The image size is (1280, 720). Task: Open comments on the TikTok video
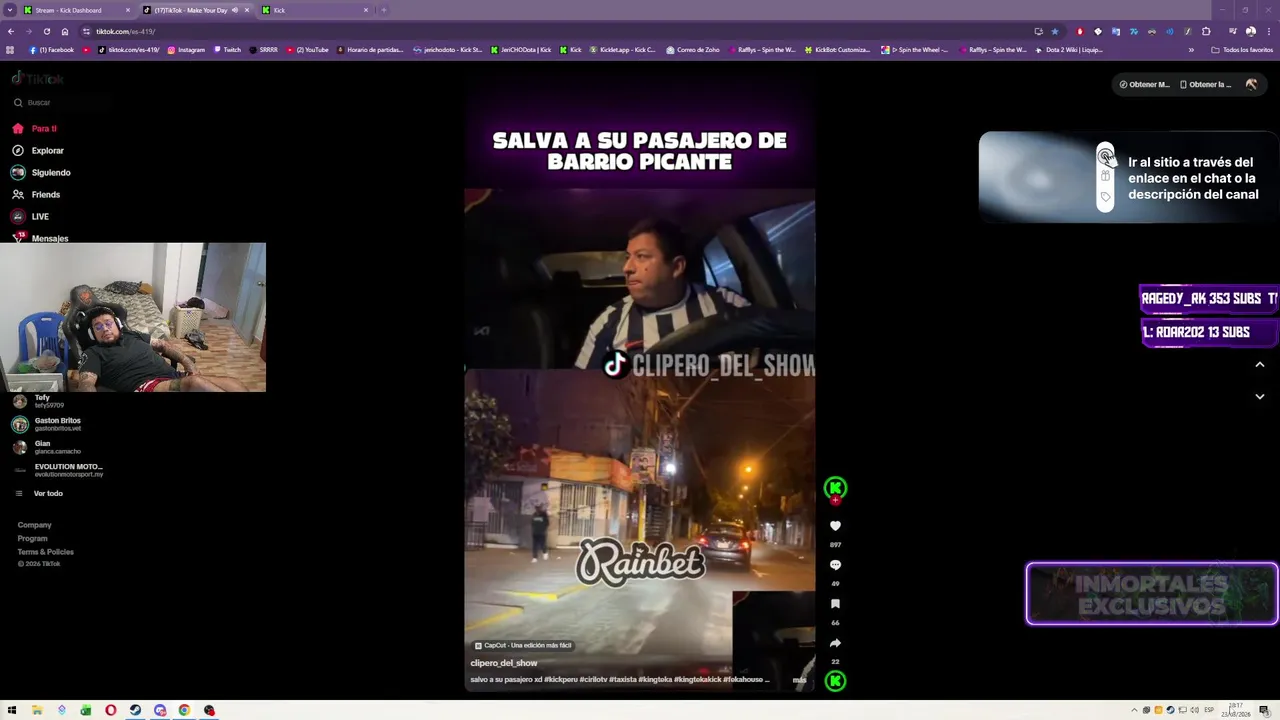[x=835, y=565]
